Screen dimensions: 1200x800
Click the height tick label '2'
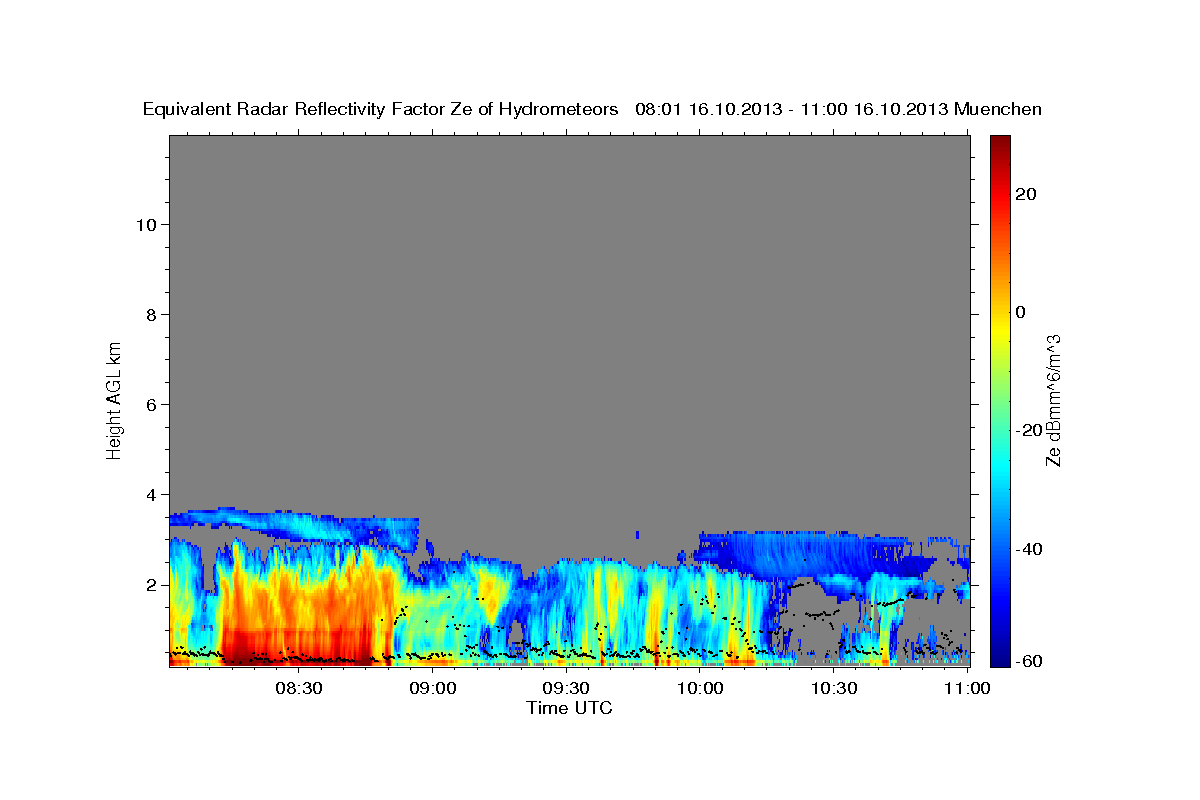[x=152, y=584]
